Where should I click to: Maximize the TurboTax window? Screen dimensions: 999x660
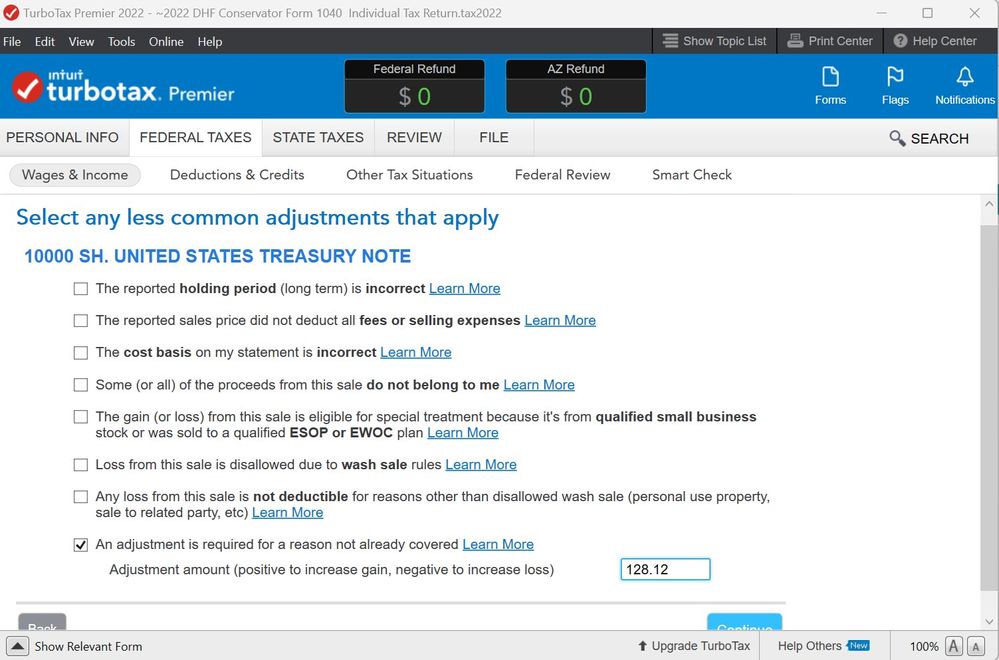pos(928,13)
